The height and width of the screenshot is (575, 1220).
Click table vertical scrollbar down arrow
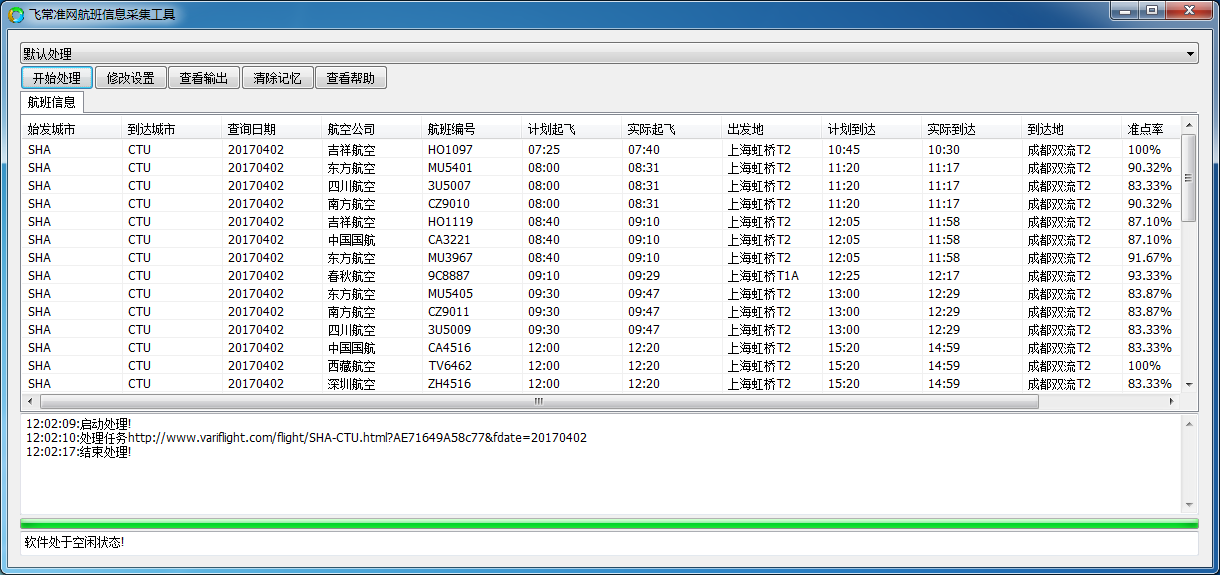[x=1189, y=384]
